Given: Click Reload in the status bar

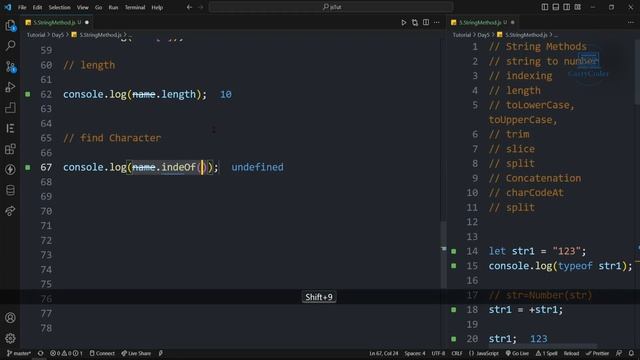Looking at the screenshot, I should [571, 353].
